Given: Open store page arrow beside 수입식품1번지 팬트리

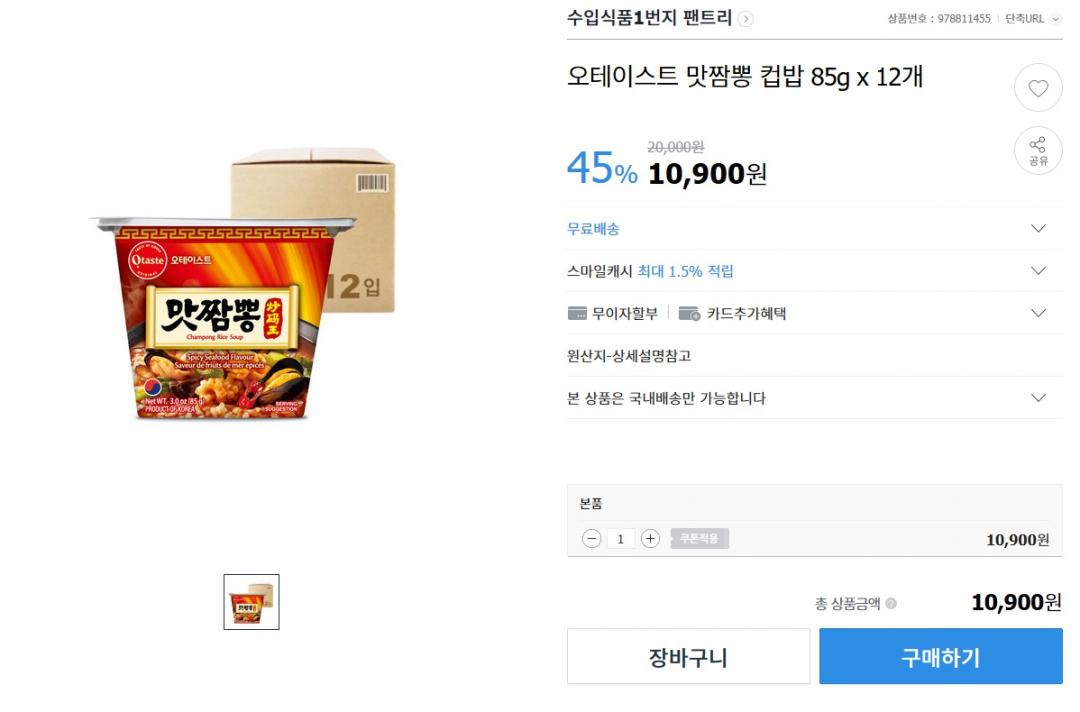Looking at the screenshot, I should [746, 18].
